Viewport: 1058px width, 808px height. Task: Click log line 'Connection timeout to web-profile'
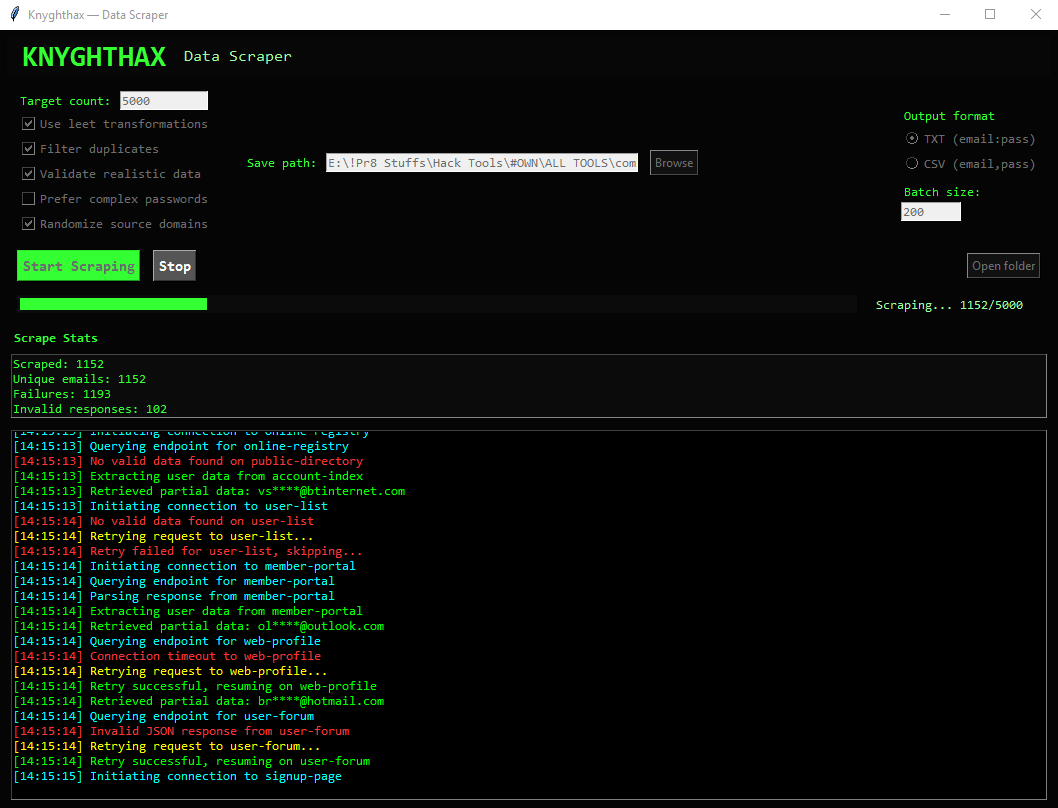(x=167, y=656)
